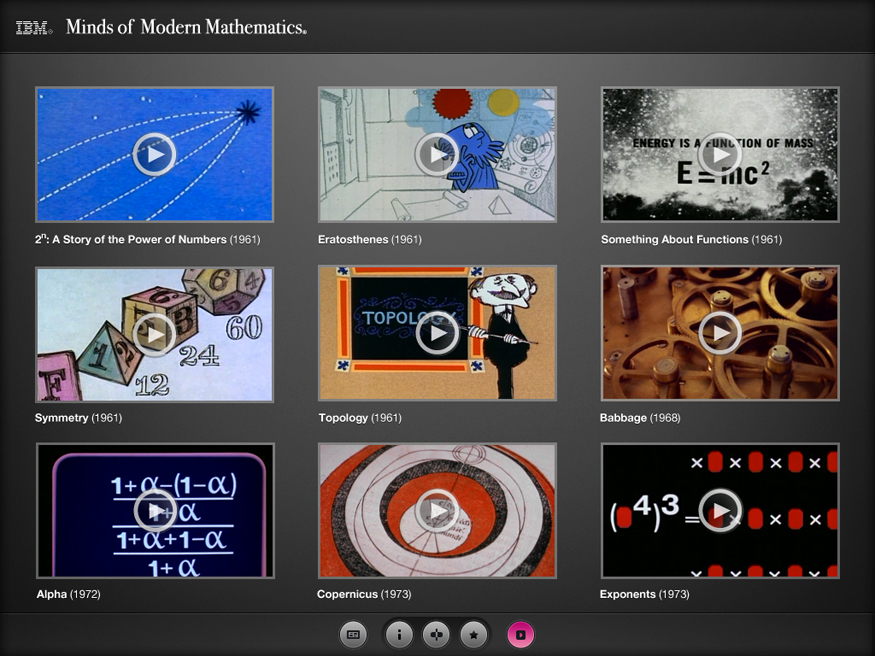Select the pink video player icon
The width and height of the screenshot is (875, 656).
pos(521,634)
